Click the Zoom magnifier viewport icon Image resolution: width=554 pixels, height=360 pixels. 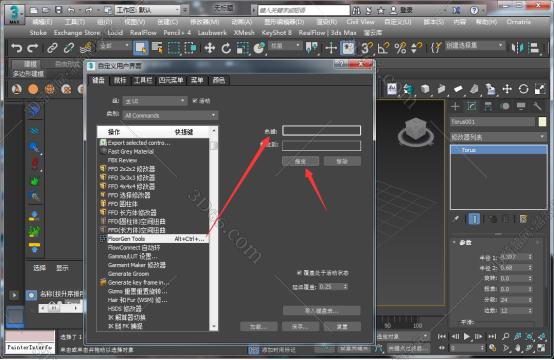pos(506,336)
